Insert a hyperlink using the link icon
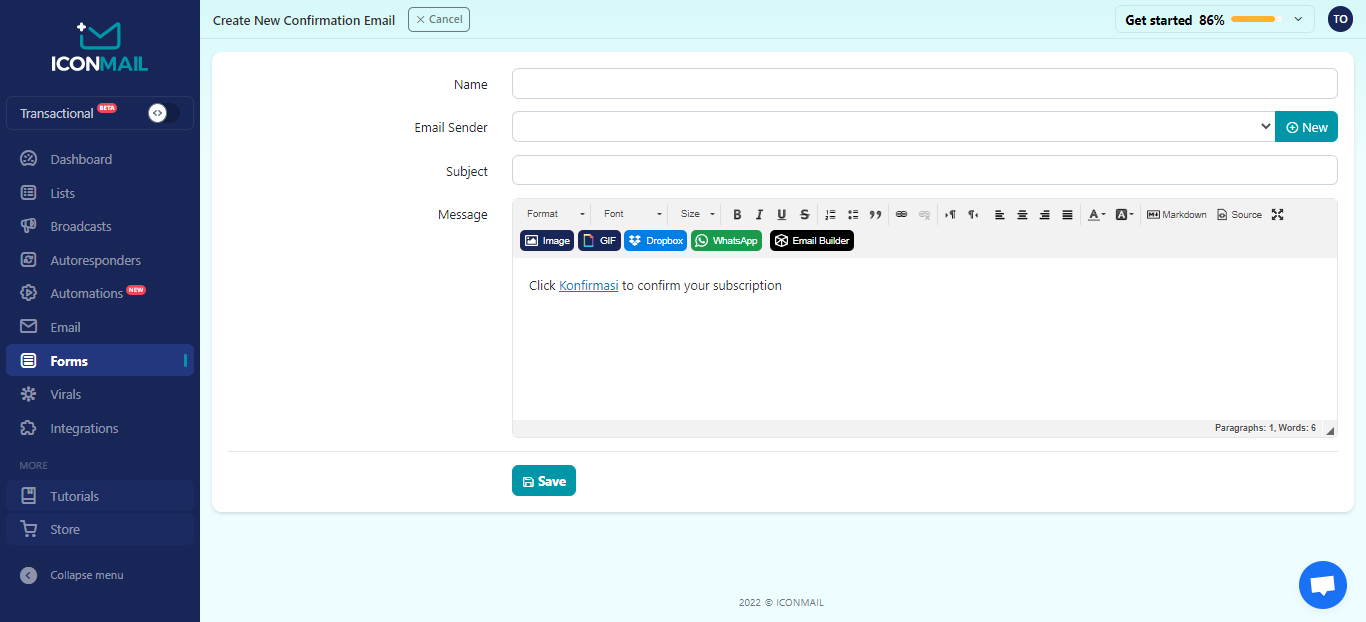 coord(901,215)
